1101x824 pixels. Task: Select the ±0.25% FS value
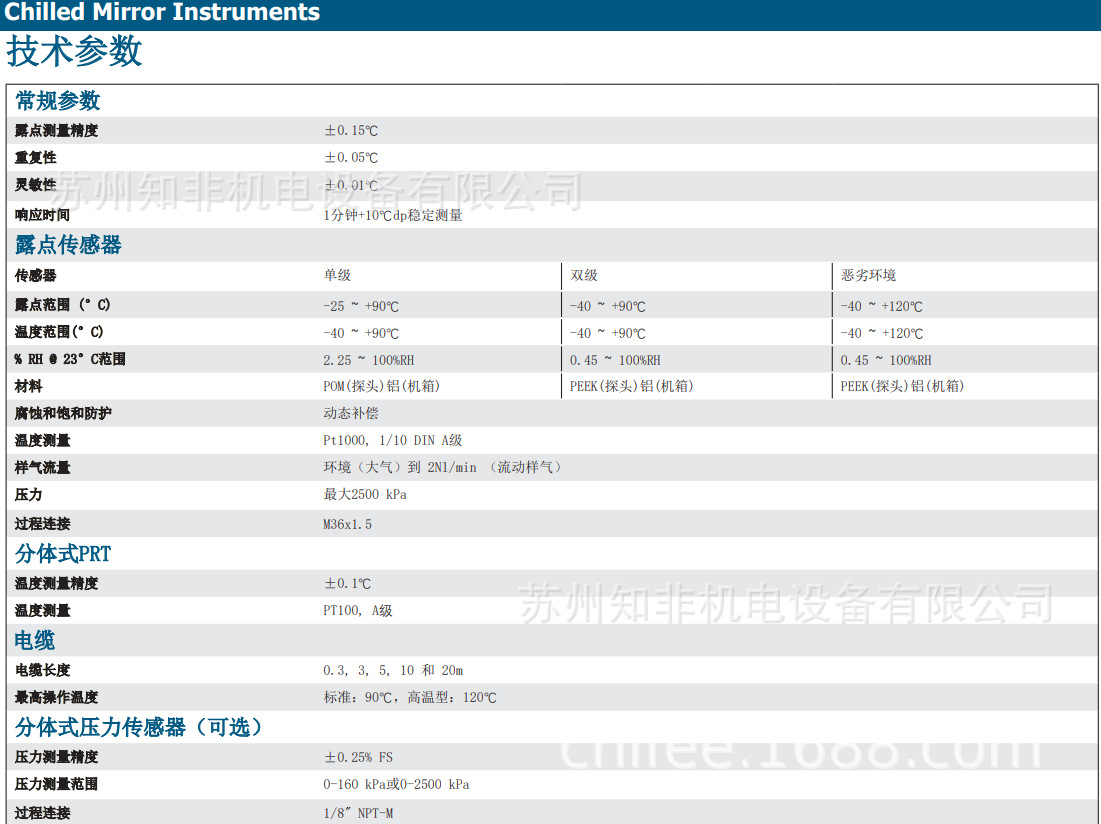(358, 757)
